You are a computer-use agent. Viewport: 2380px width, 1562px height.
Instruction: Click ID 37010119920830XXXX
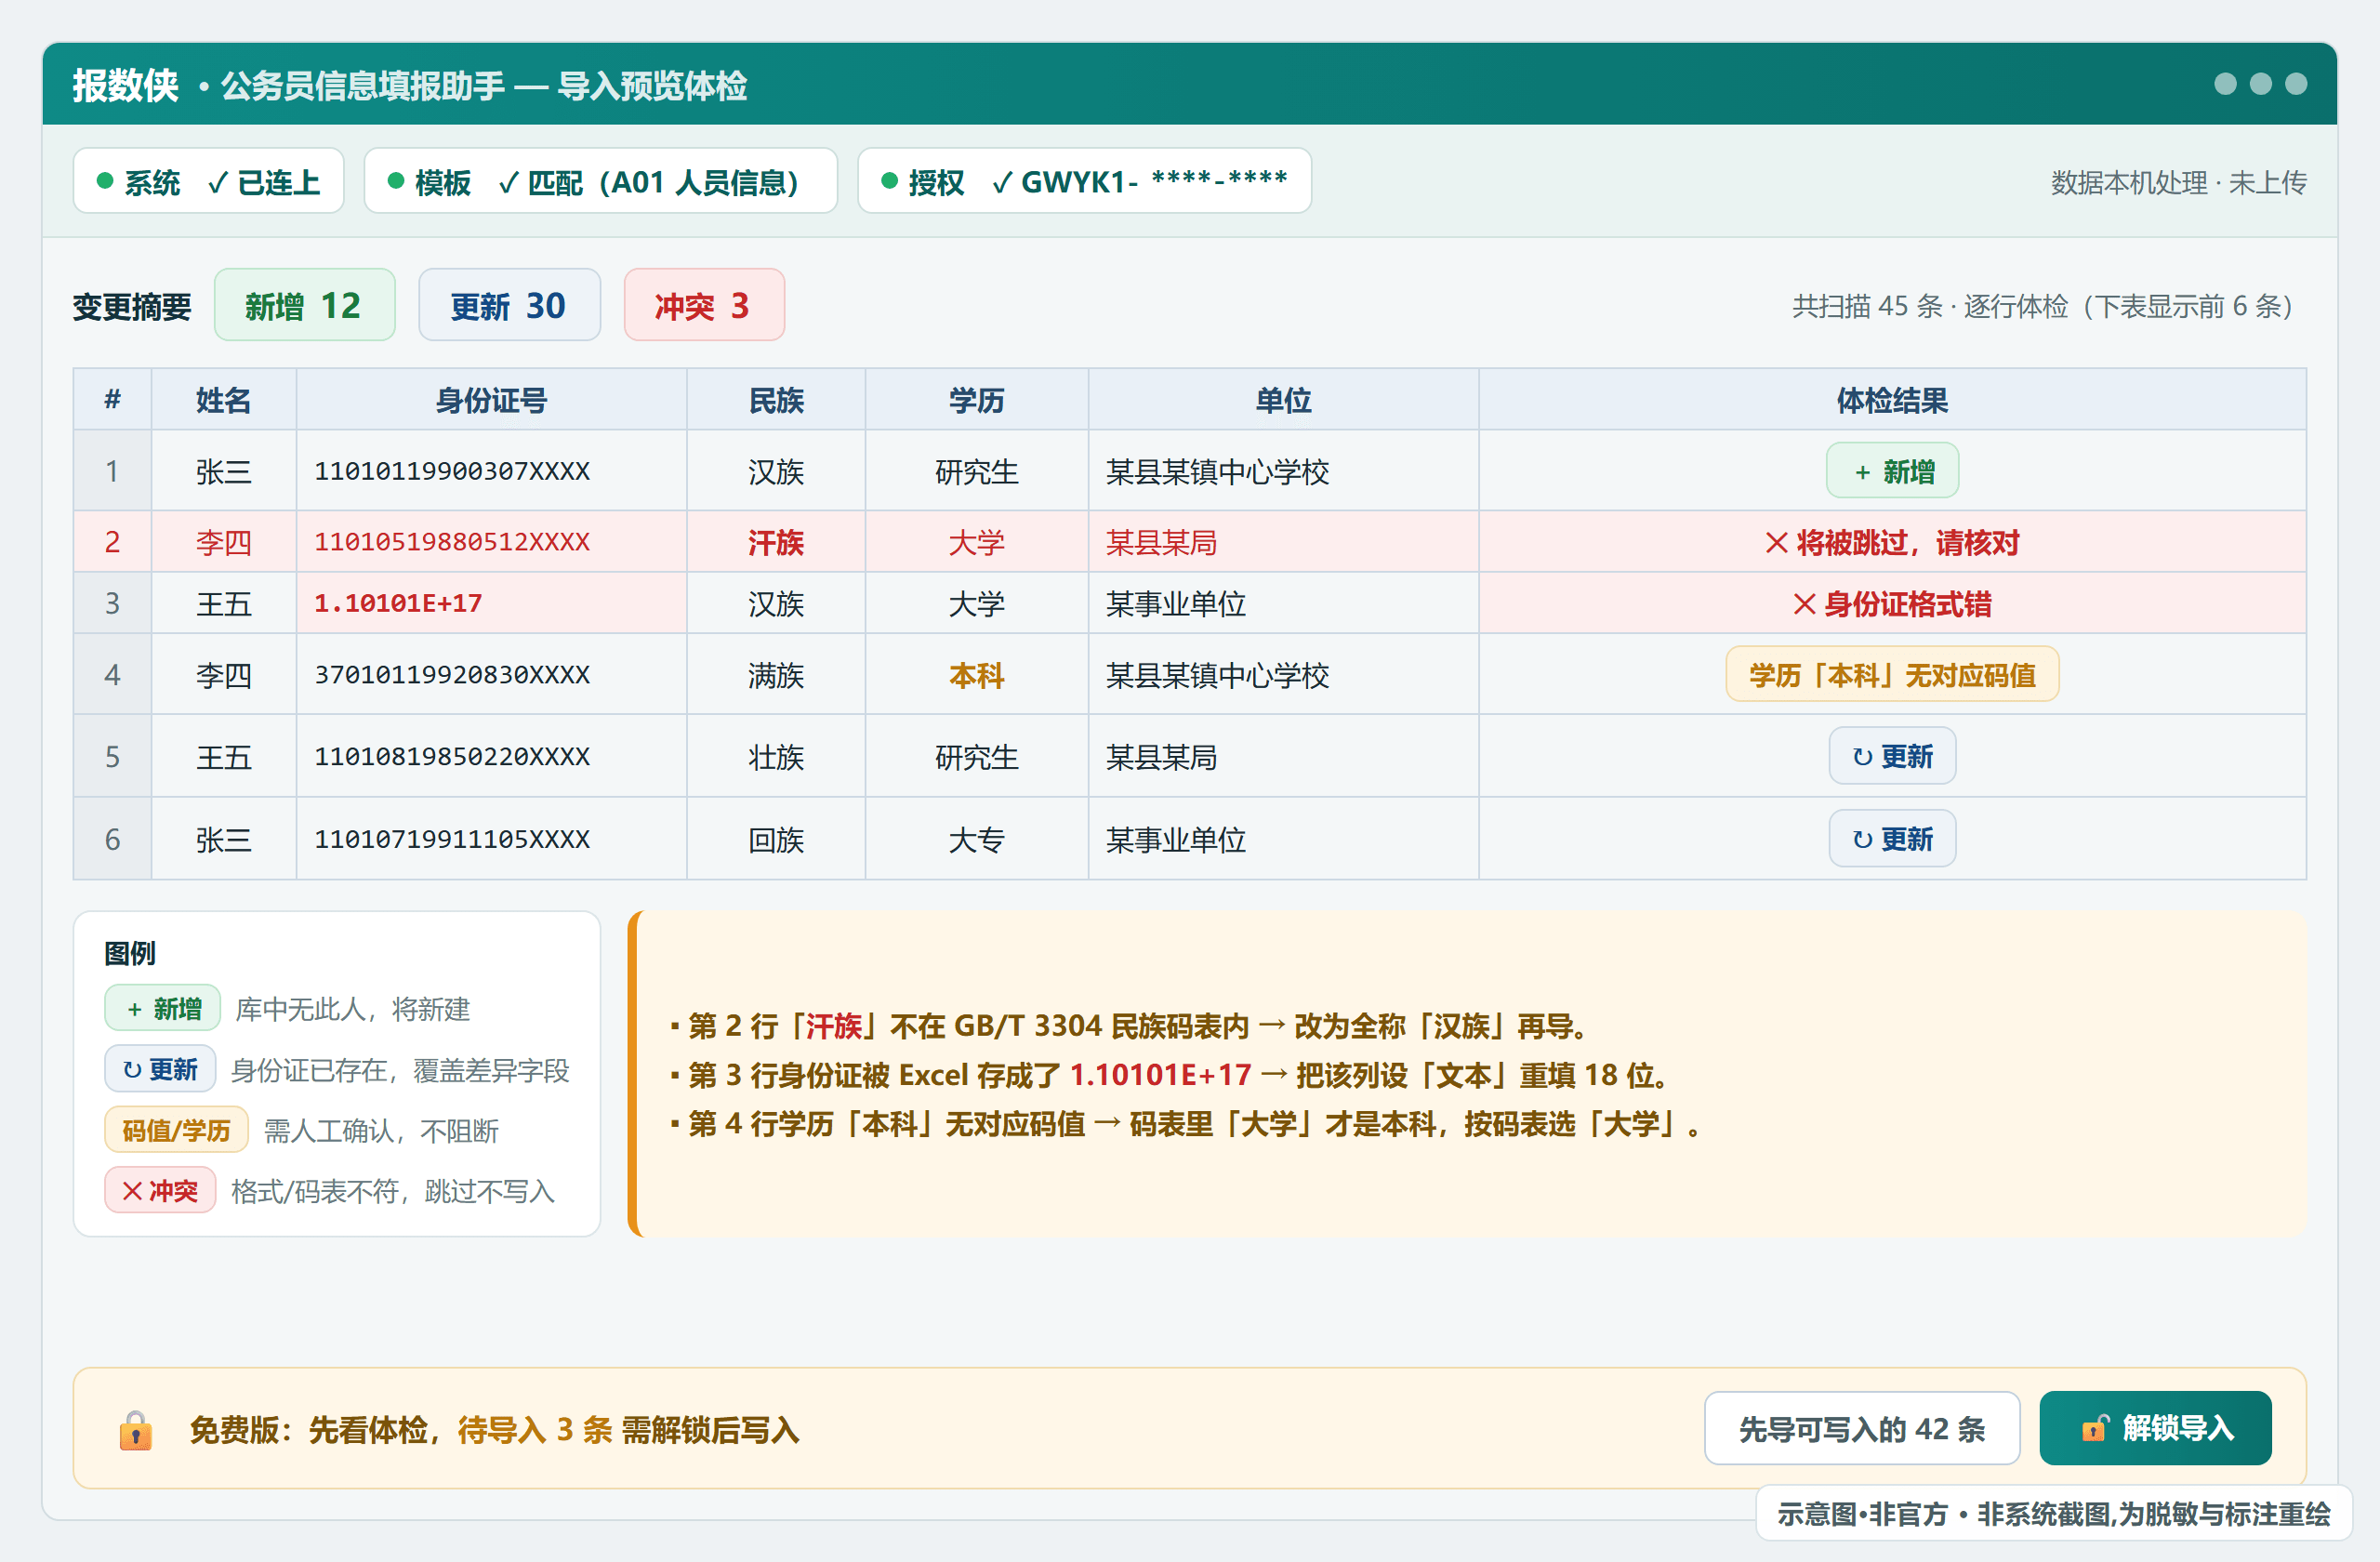pos(452,675)
